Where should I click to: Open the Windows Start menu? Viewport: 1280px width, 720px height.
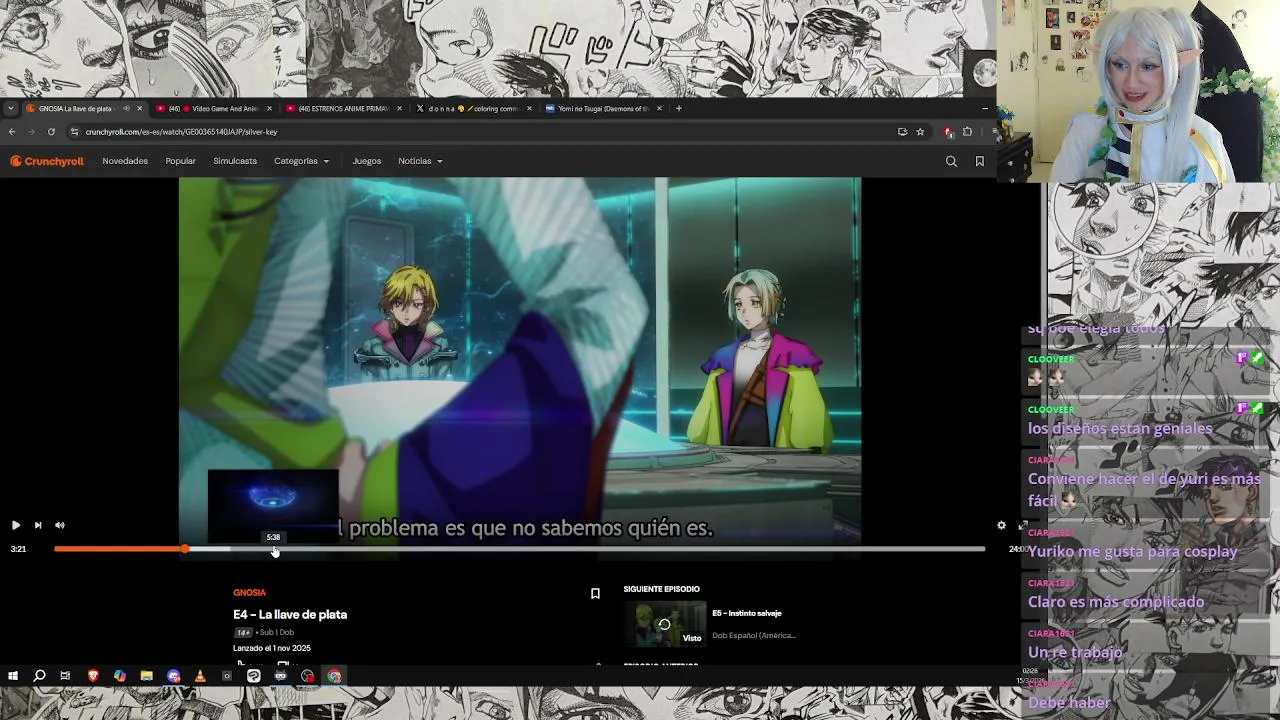pyautogui.click(x=13, y=676)
